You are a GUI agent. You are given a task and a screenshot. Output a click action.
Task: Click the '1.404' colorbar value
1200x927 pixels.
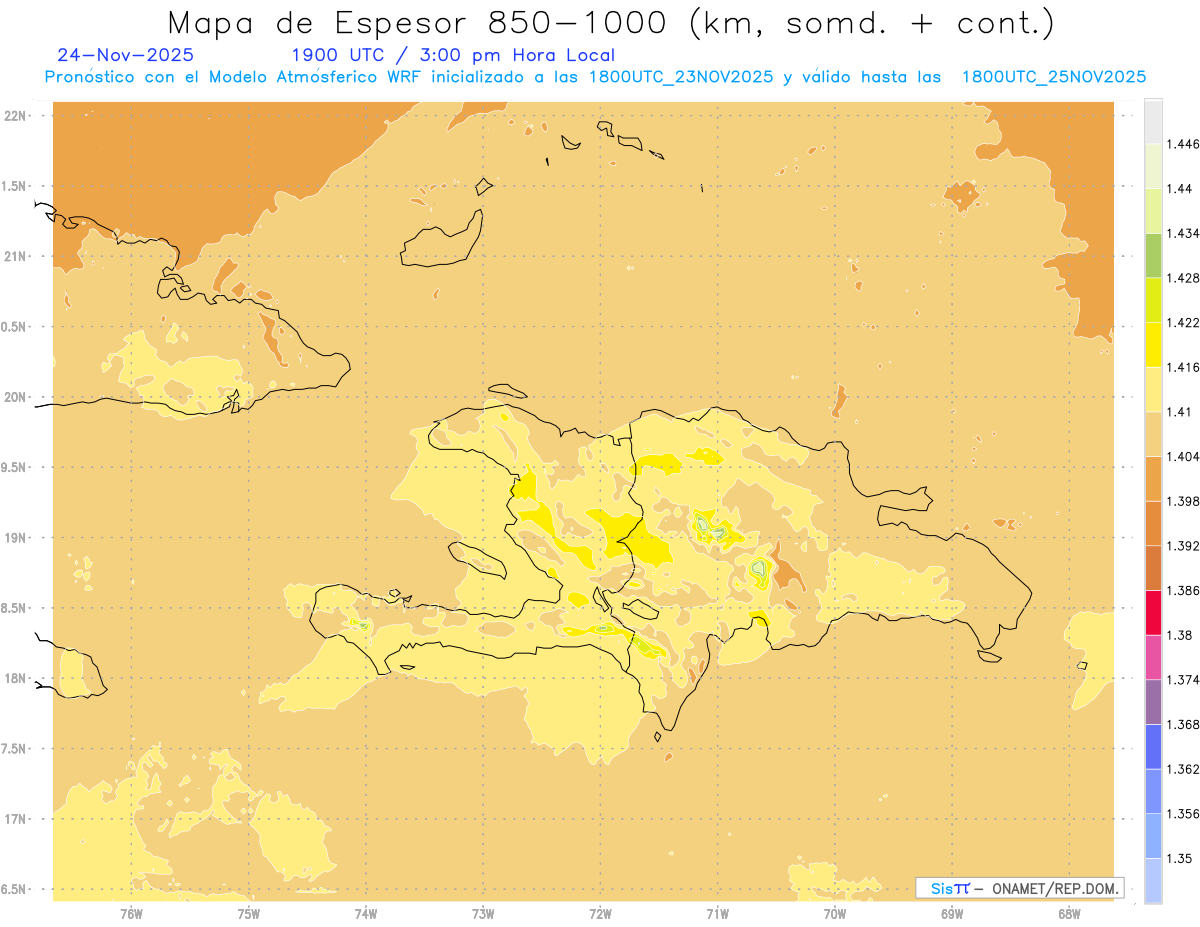[1185, 456]
